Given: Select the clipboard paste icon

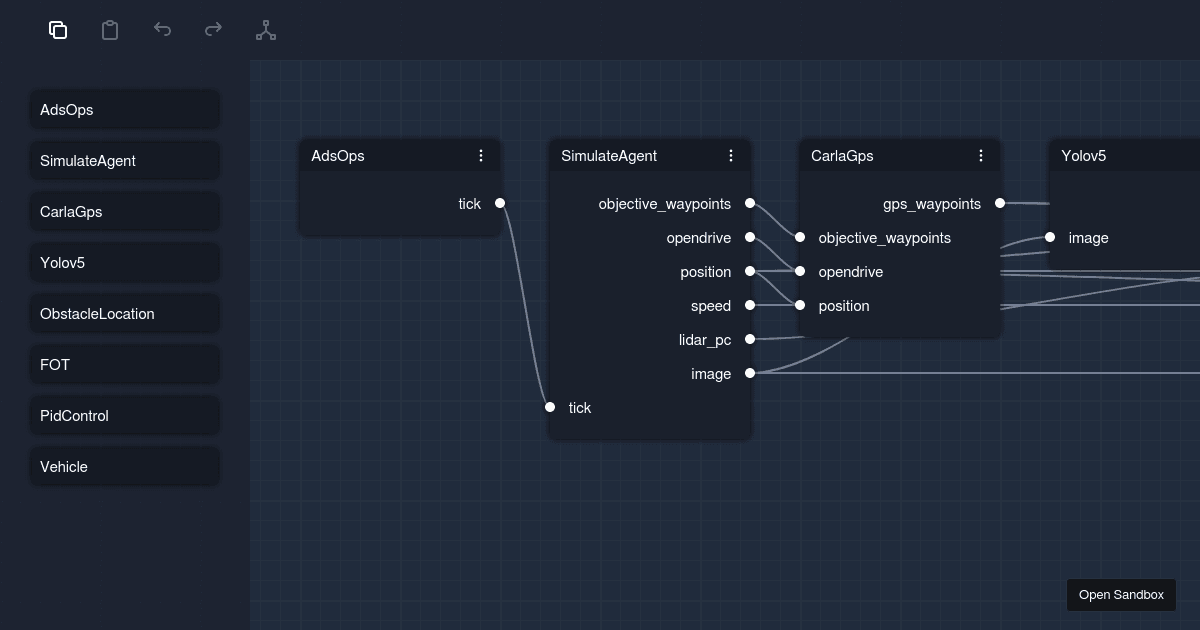Looking at the screenshot, I should [110, 30].
